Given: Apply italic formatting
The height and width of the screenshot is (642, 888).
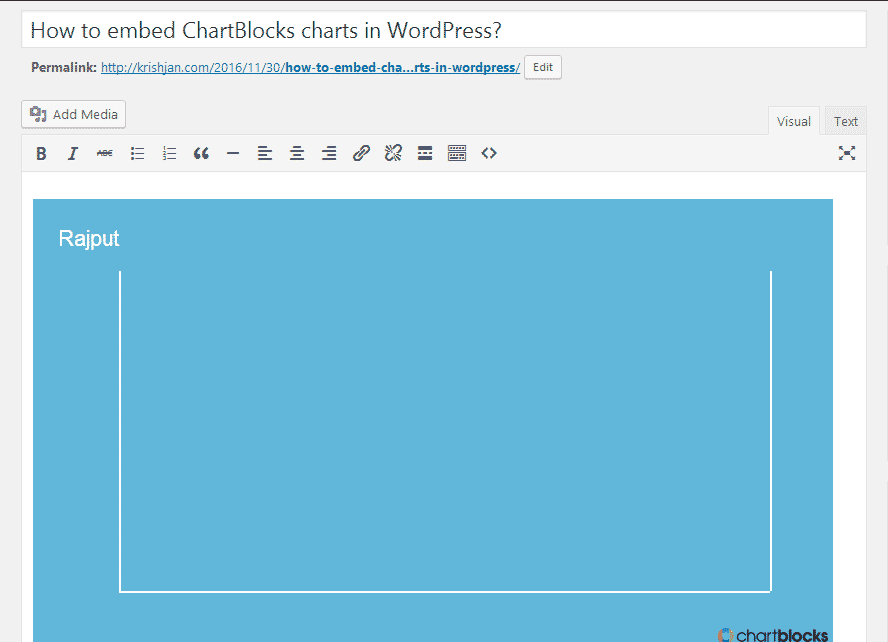Looking at the screenshot, I should 72,153.
